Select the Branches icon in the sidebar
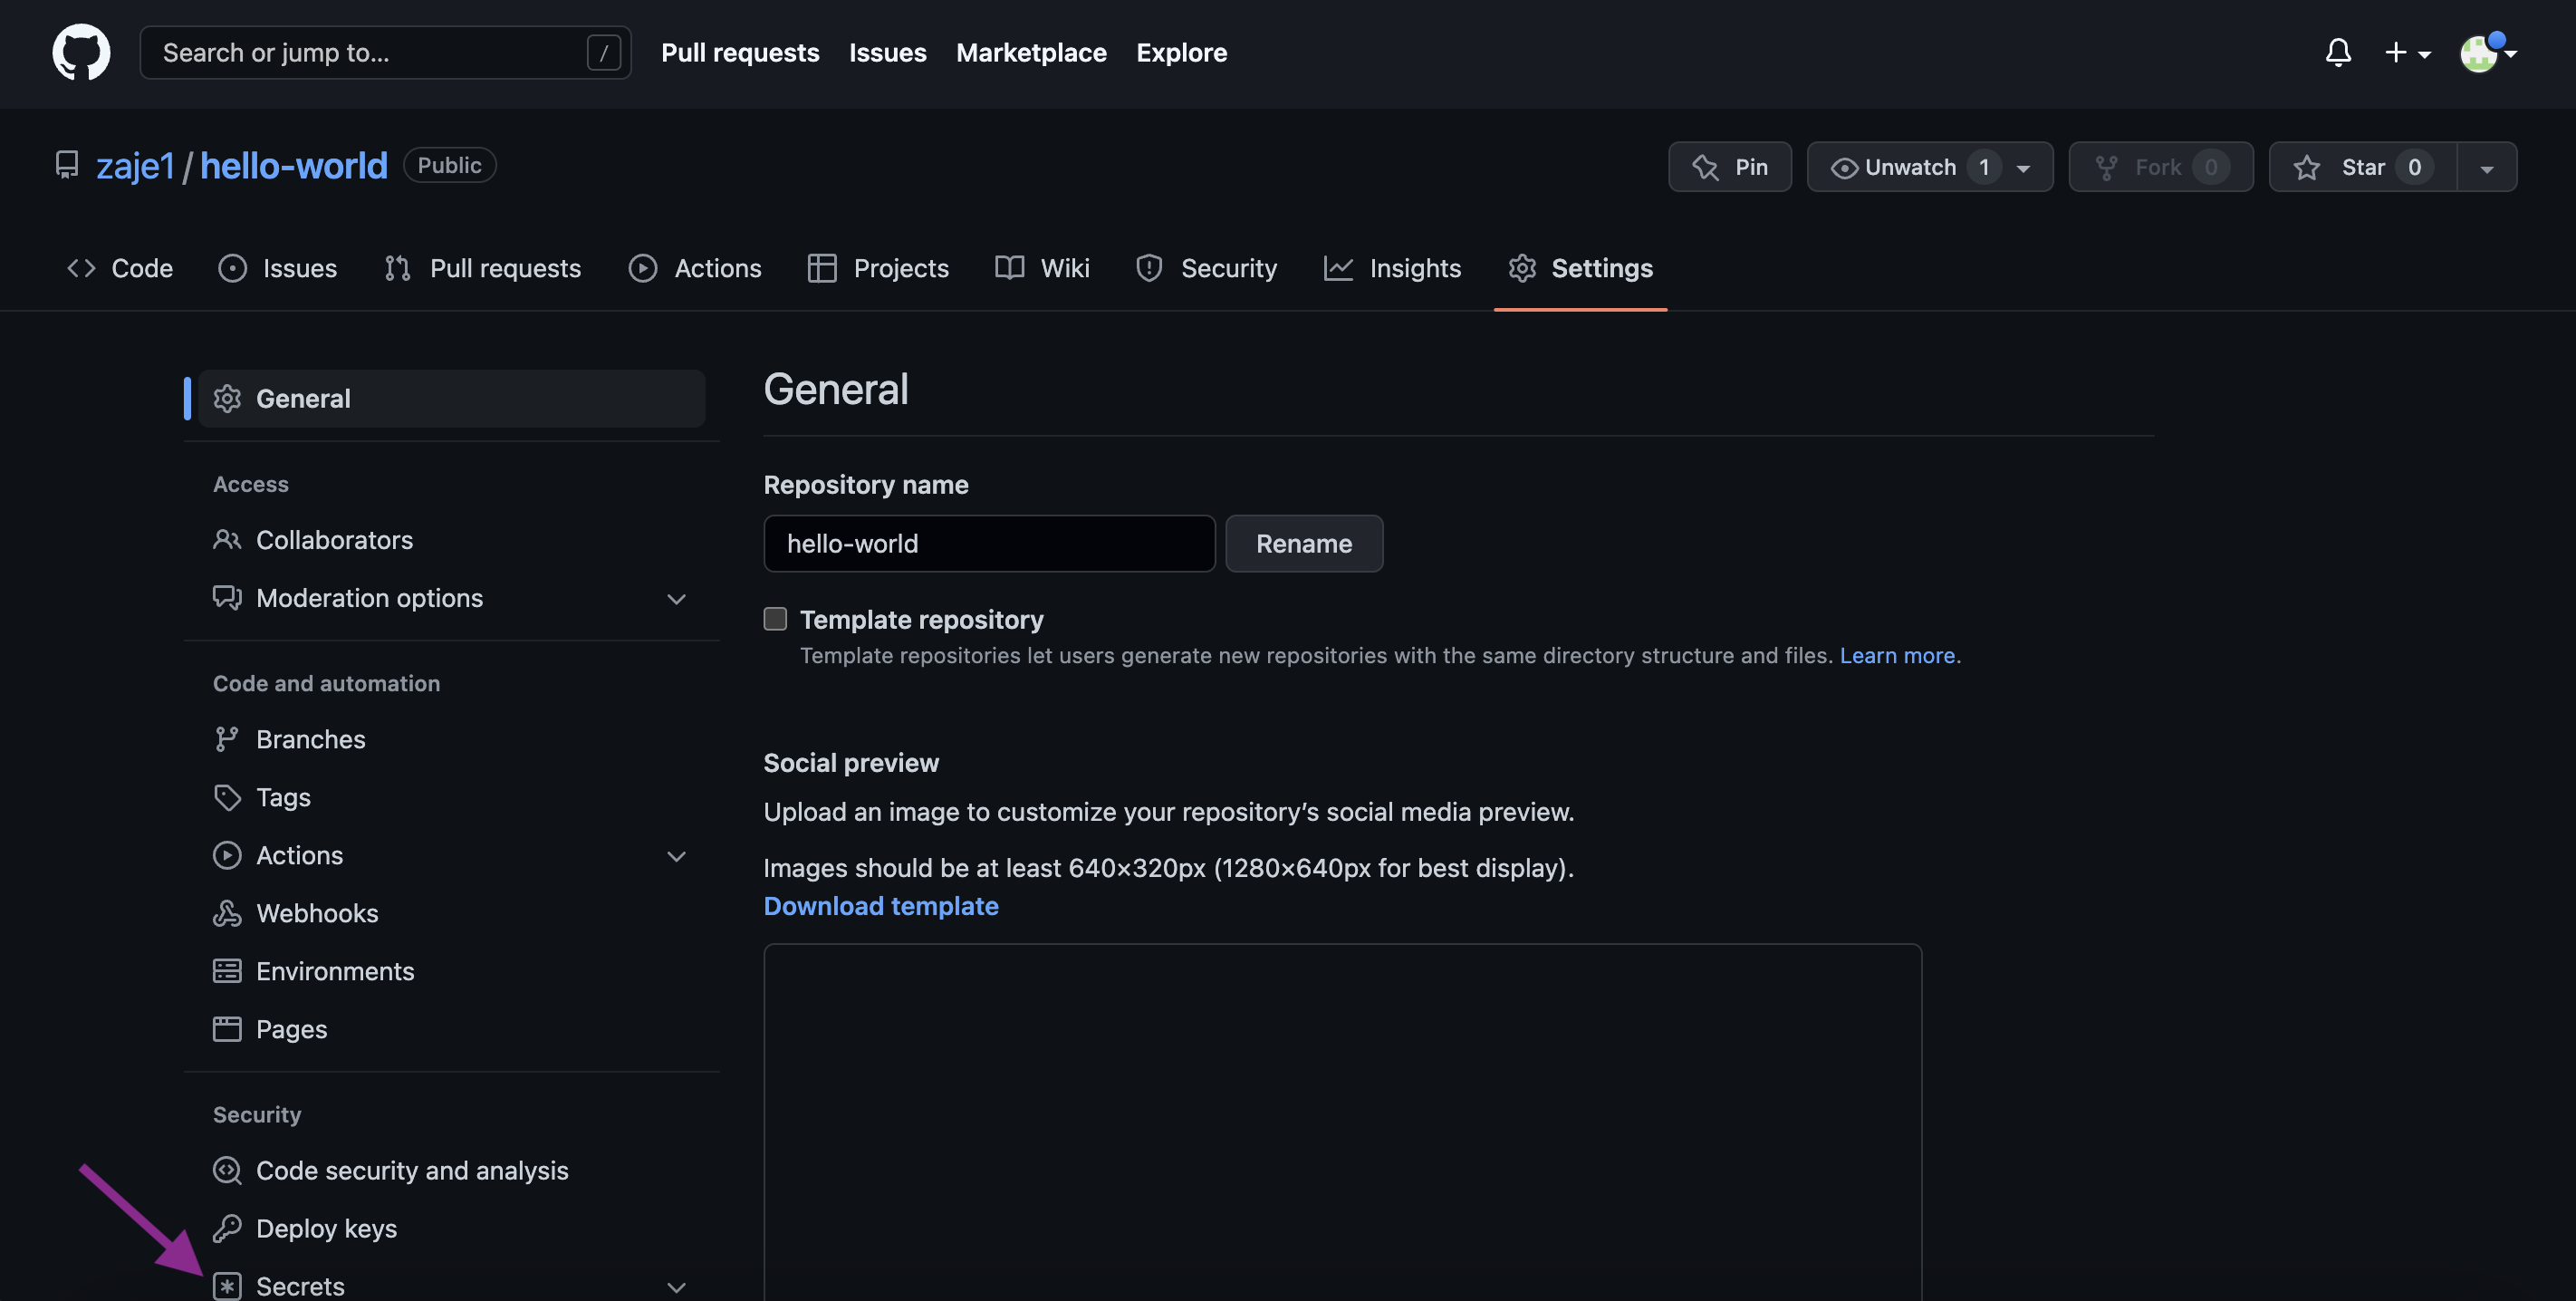 [x=227, y=739]
